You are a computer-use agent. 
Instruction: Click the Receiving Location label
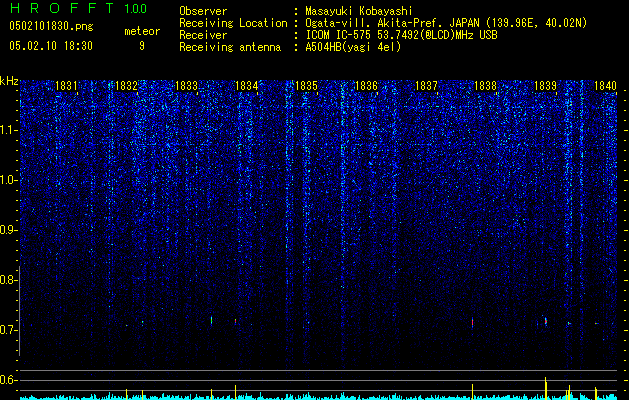[x=233, y=23]
